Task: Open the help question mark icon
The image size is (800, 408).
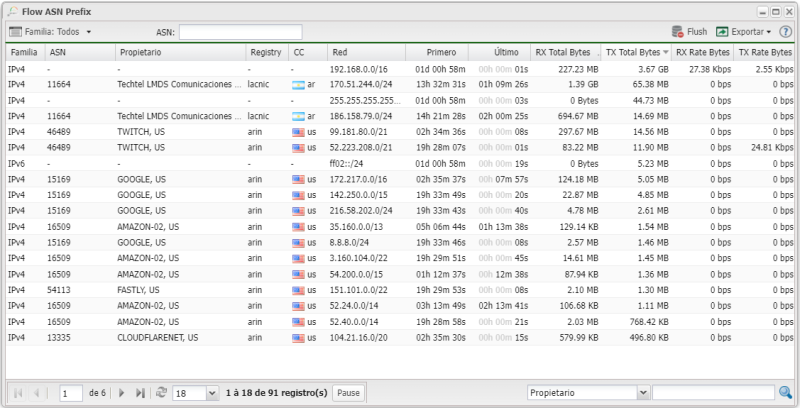Action: [x=785, y=32]
